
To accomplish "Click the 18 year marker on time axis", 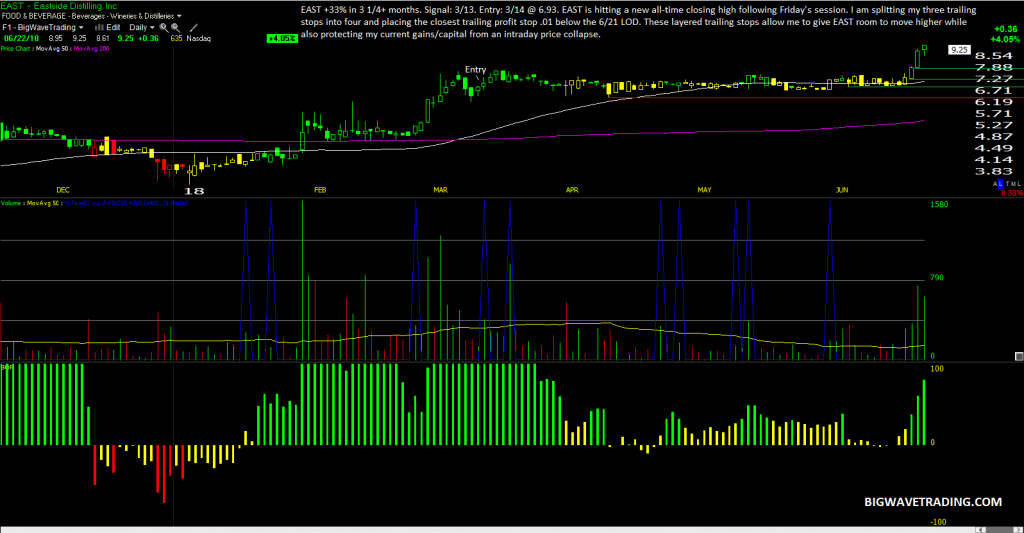I will pyautogui.click(x=194, y=191).
